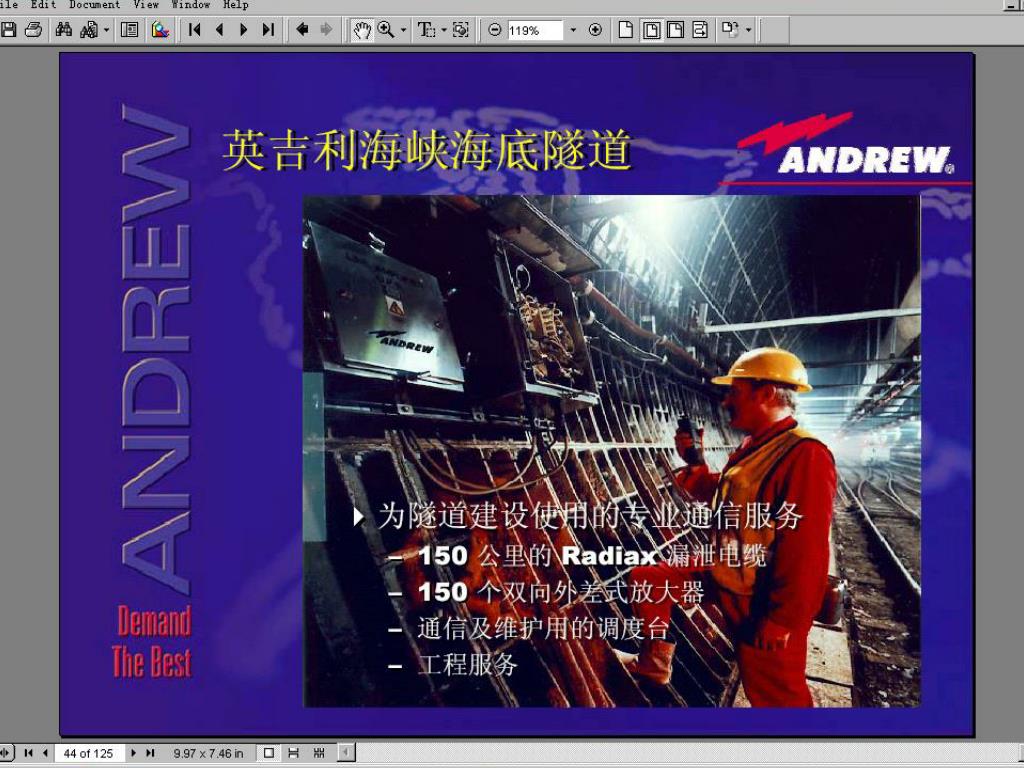
Task: Click the Reflow page icon
Action: tap(700, 30)
